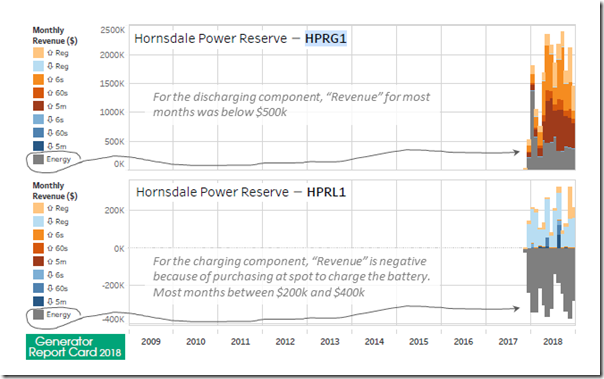Click the 2015 x-axis label
Image resolution: width=604 pixels, height=379 pixels.
click(x=419, y=341)
